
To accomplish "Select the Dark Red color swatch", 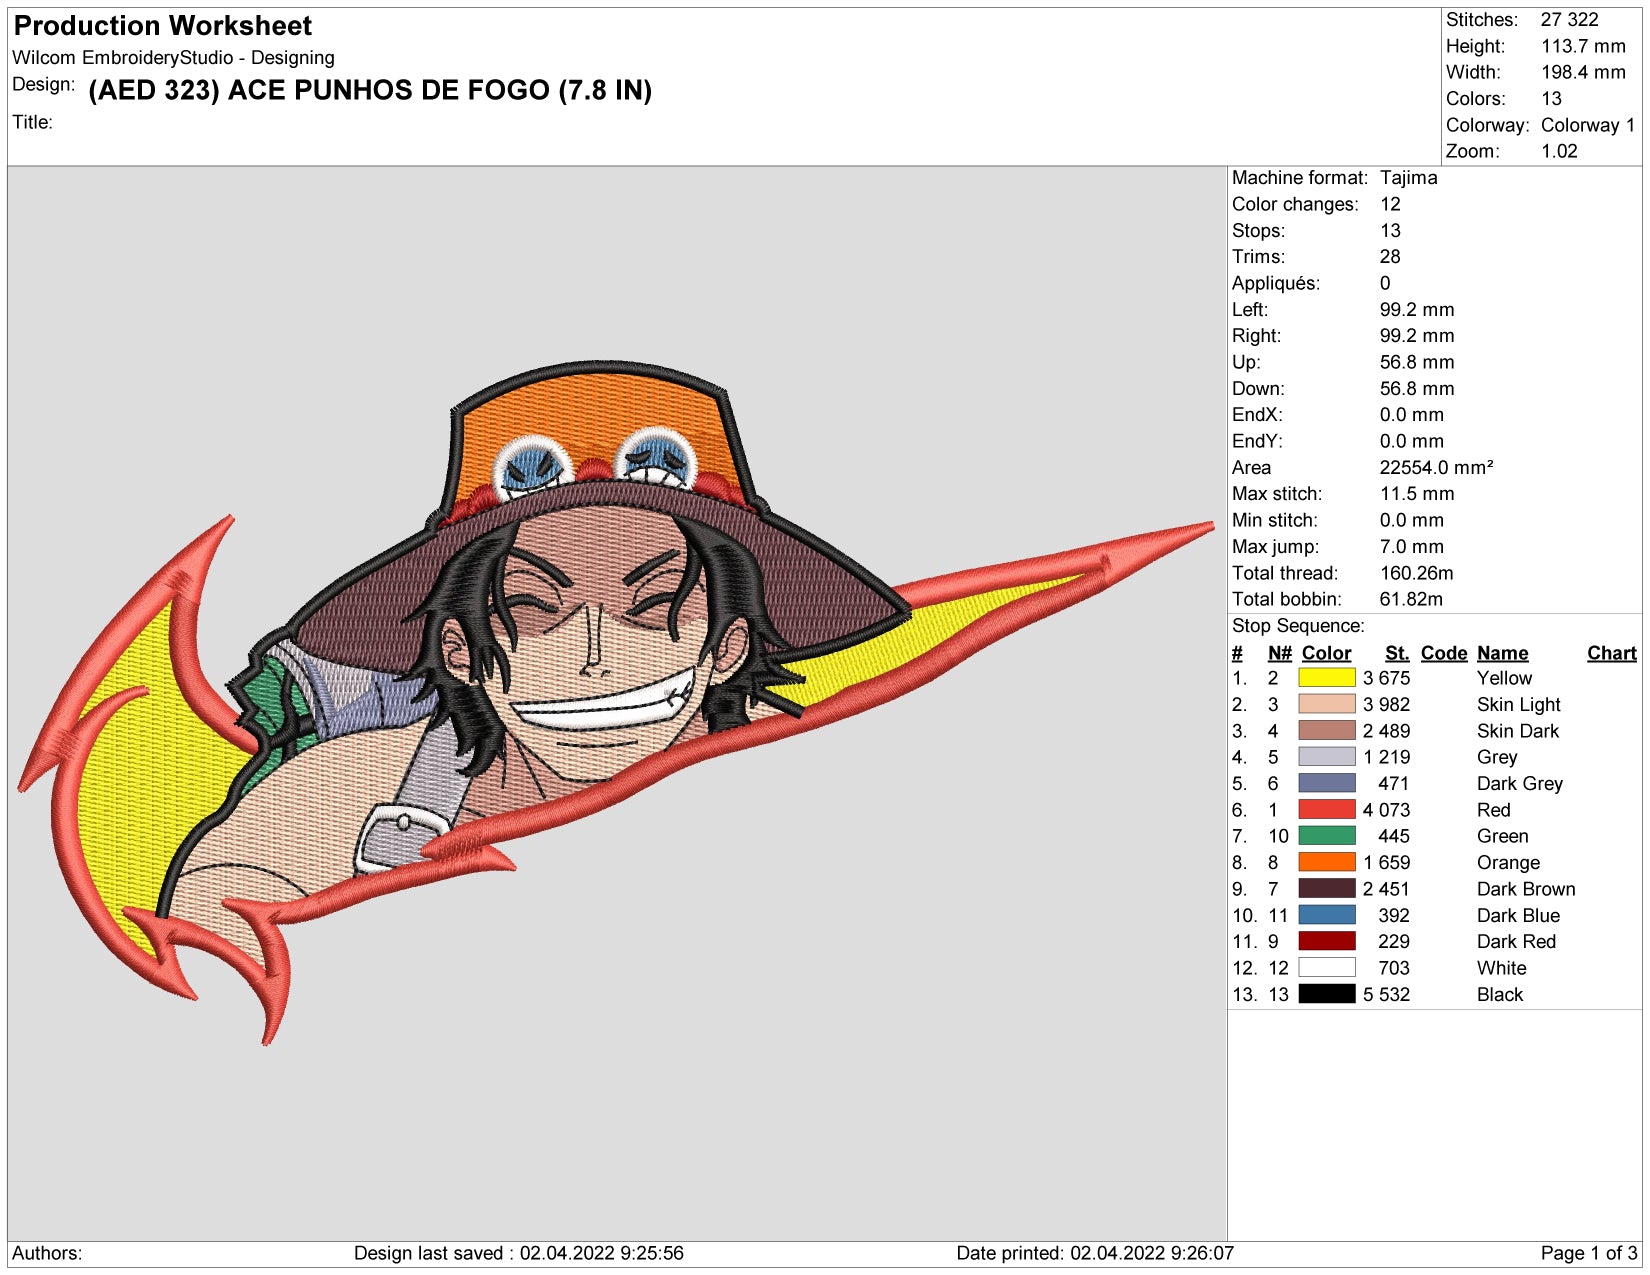I will (x=1327, y=941).
